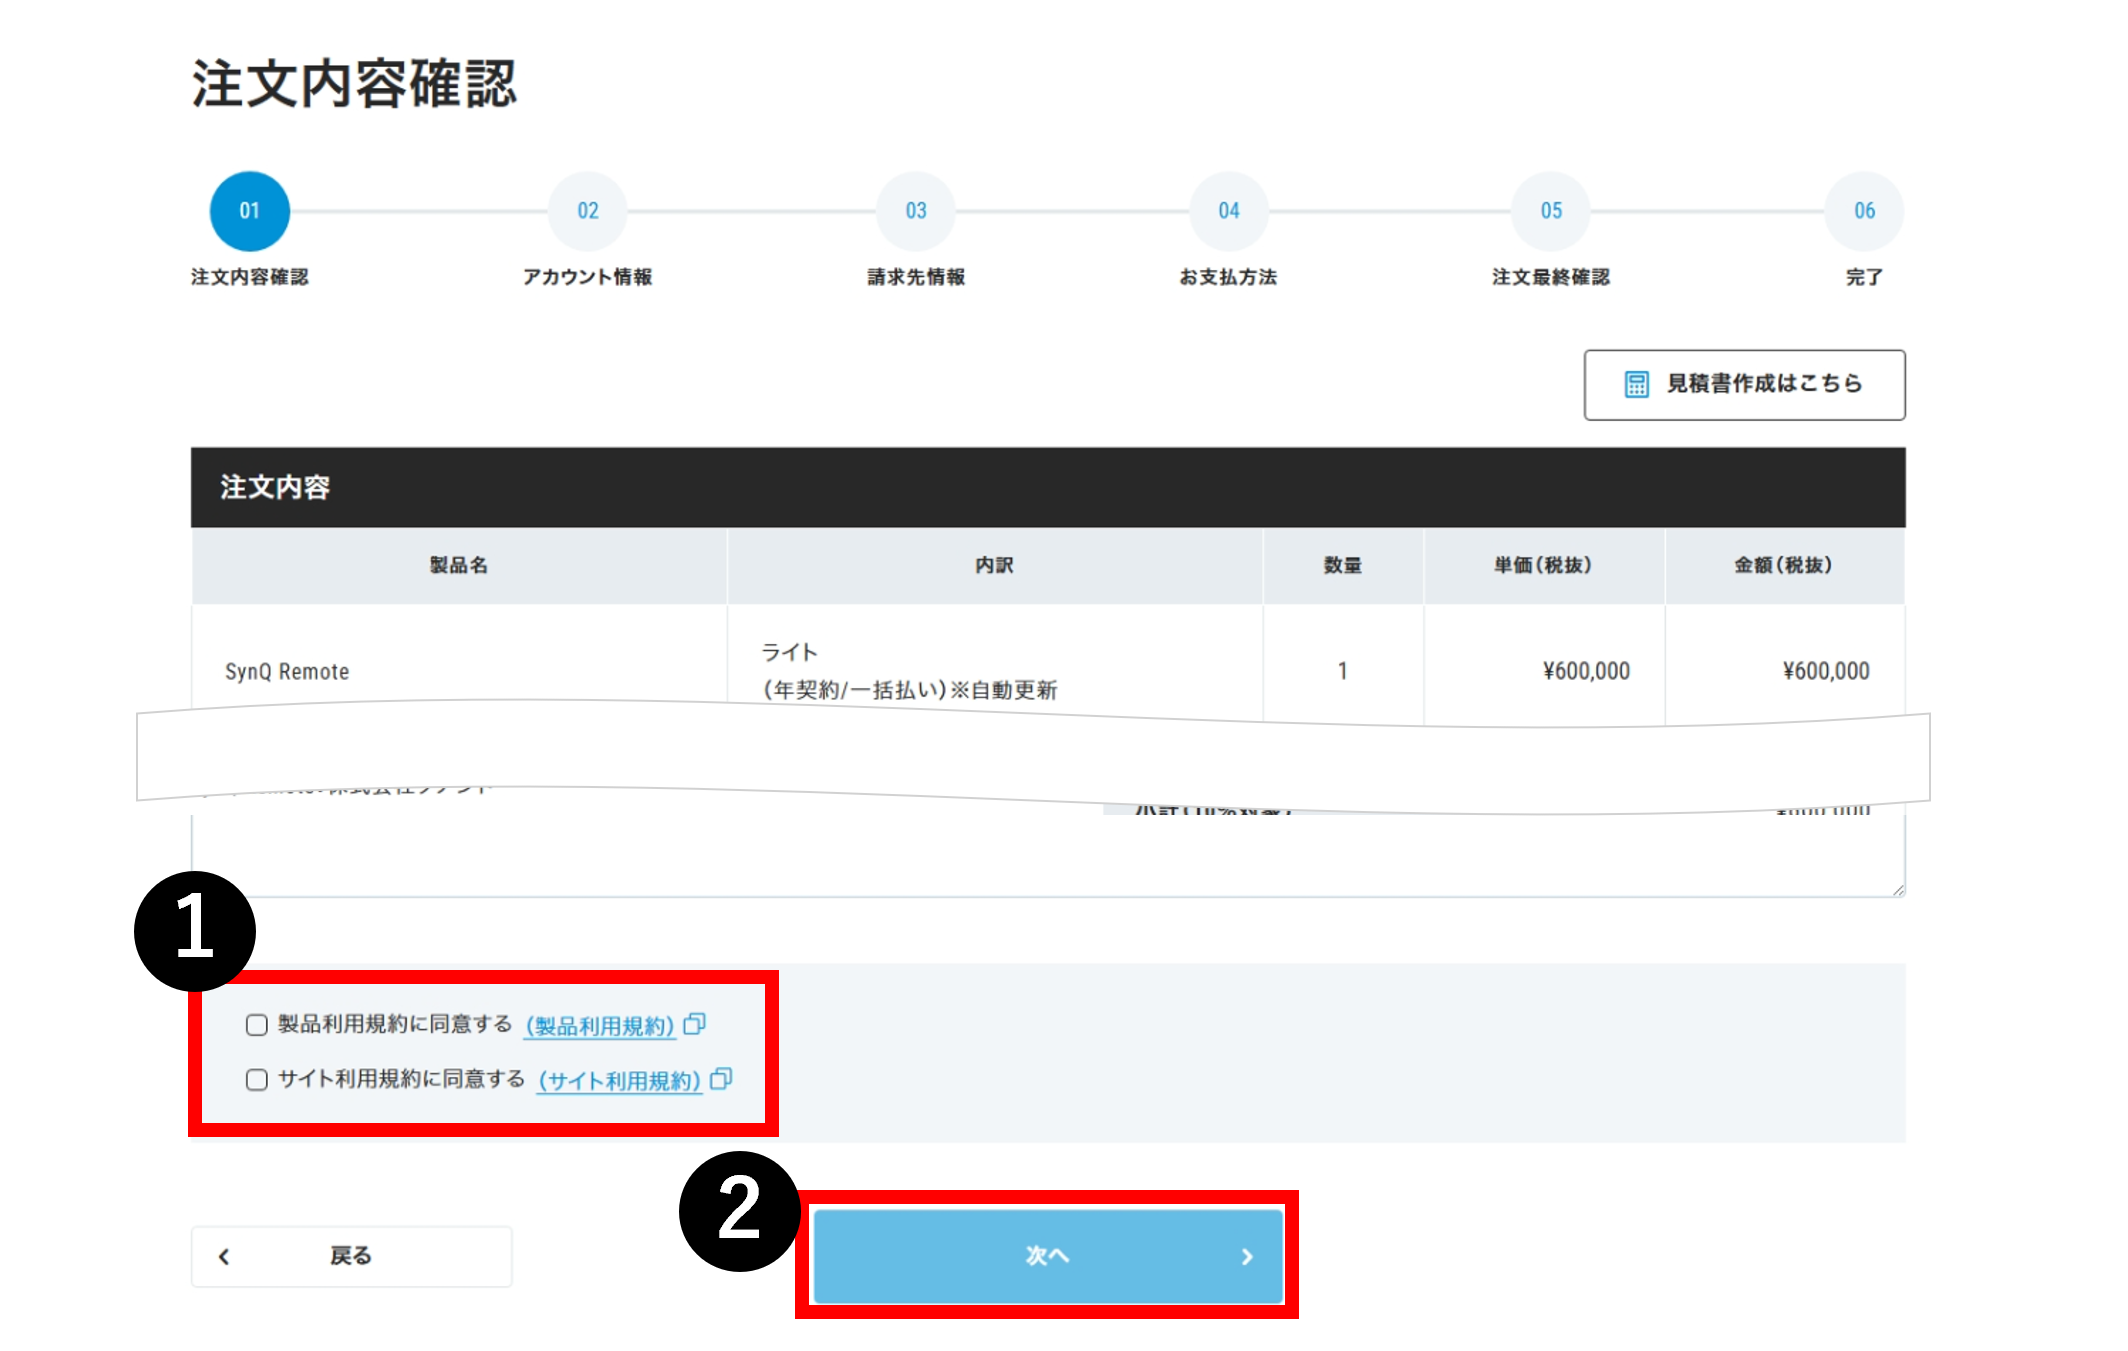Image resolution: width=2128 pixels, height=1351 pixels.
Task: Click the right chevron on 次へ button
Action: point(1247,1257)
